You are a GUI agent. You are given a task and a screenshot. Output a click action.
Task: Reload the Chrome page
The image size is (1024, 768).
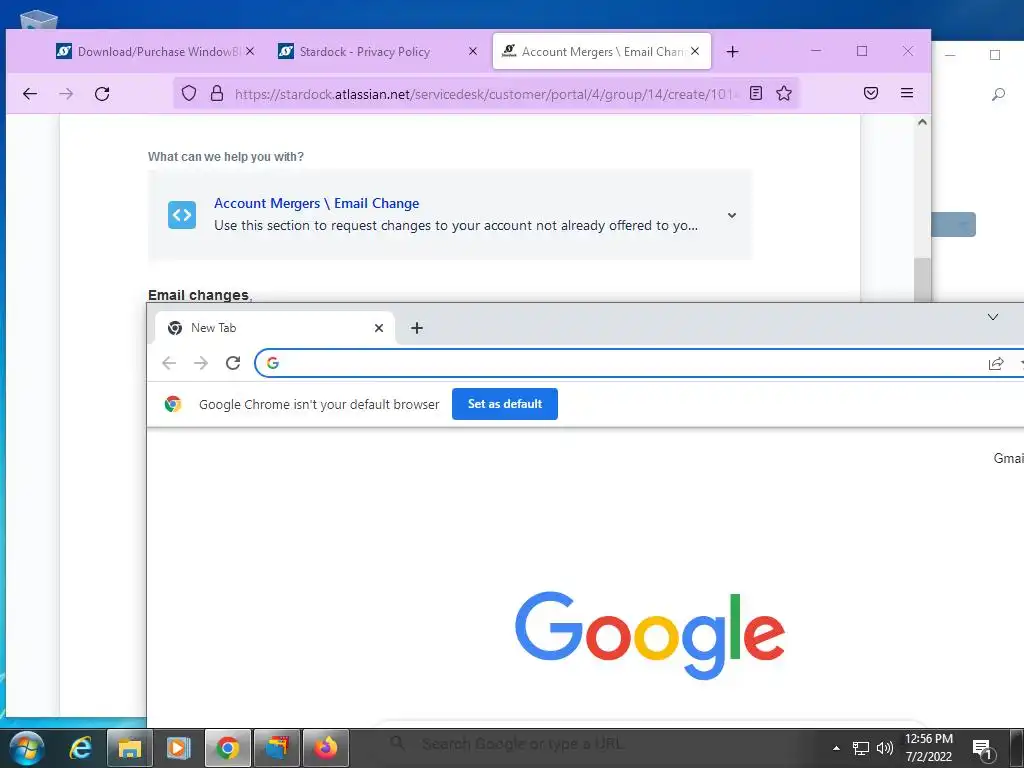pyautogui.click(x=233, y=363)
